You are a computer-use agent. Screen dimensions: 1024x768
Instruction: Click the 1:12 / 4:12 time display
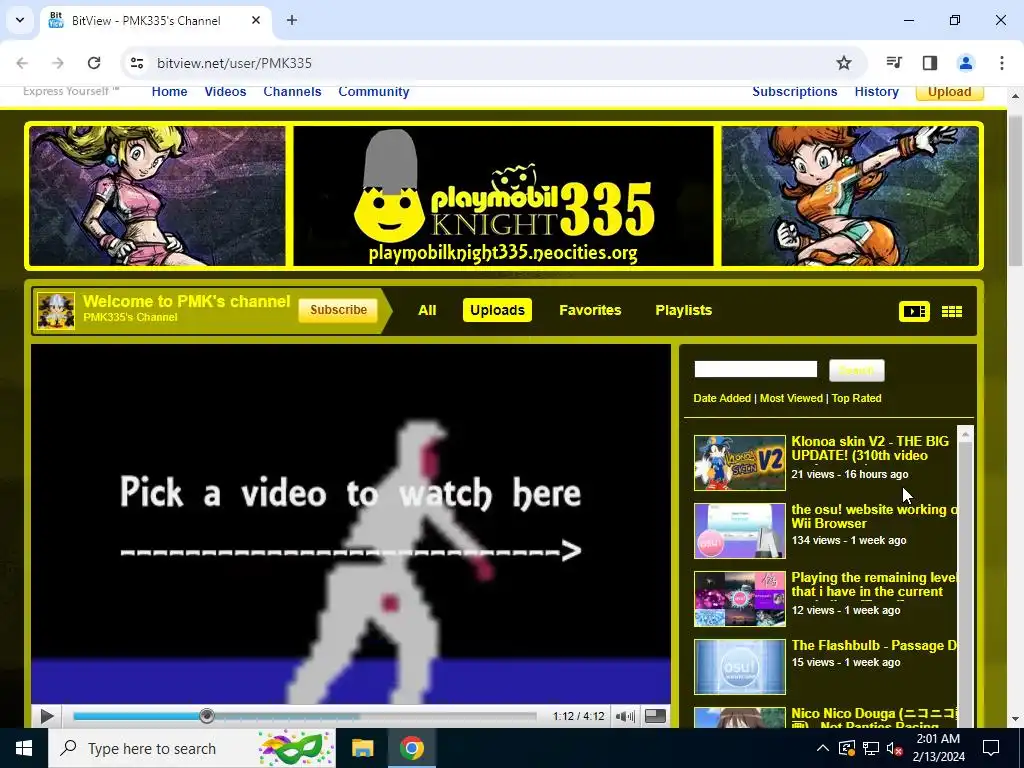click(579, 716)
